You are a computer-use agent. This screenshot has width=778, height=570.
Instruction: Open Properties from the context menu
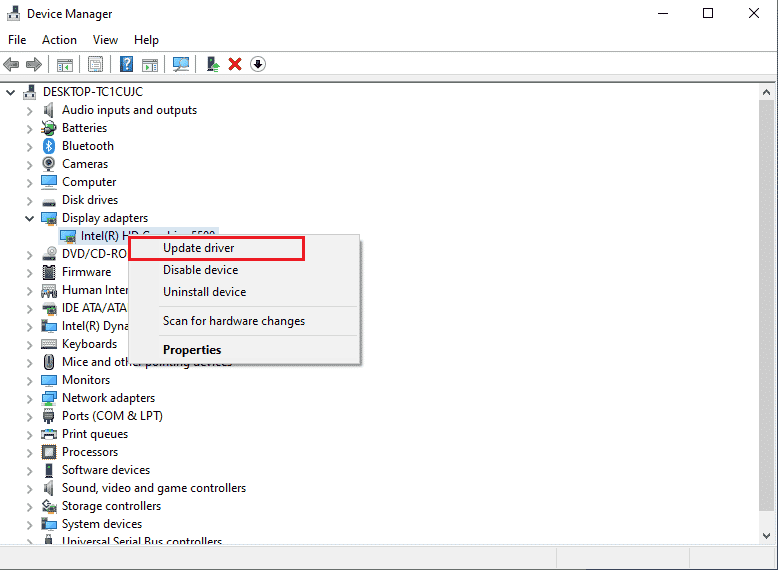(x=192, y=350)
